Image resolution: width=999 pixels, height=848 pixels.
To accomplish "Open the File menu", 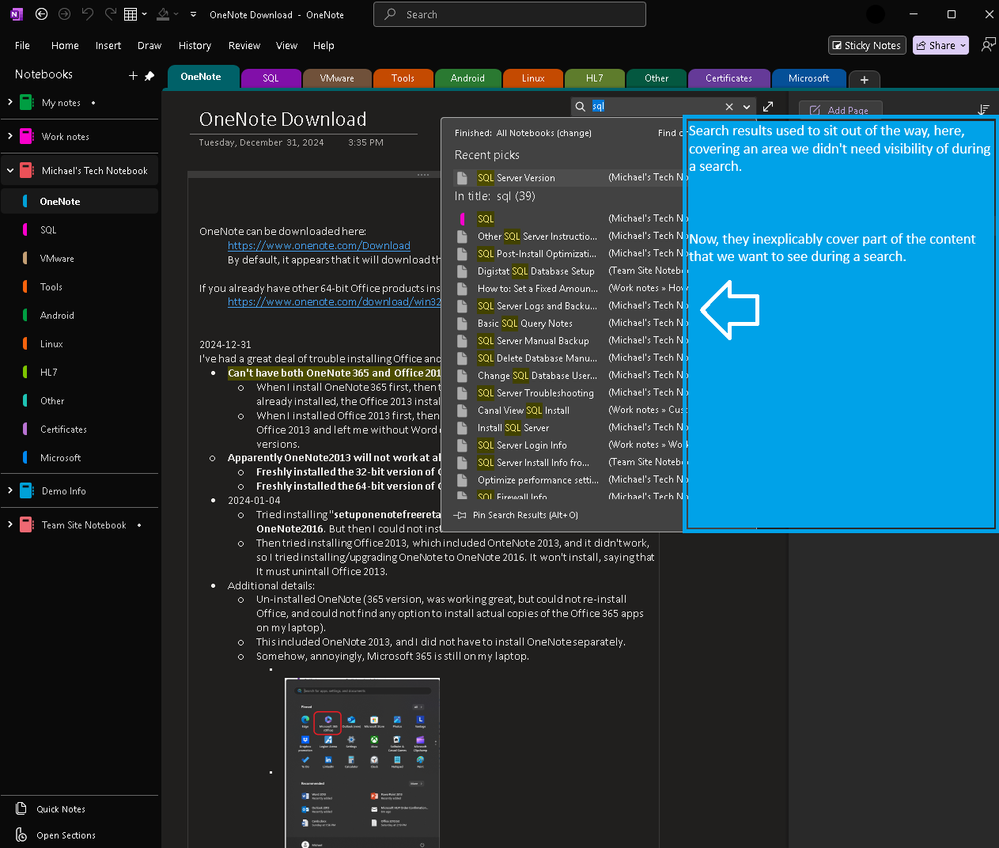I will click(22, 45).
